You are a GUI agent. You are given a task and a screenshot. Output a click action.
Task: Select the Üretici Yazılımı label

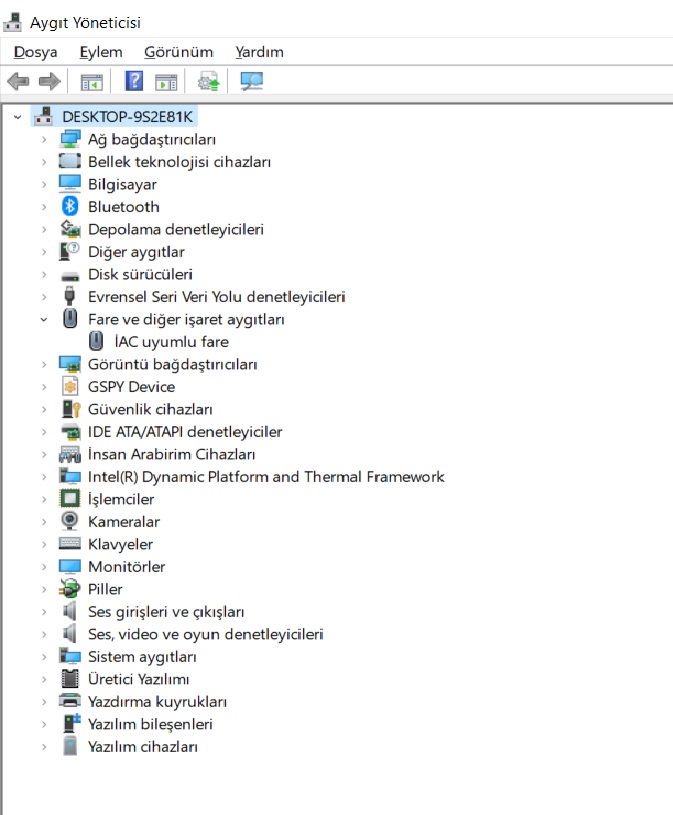pos(139,679)
